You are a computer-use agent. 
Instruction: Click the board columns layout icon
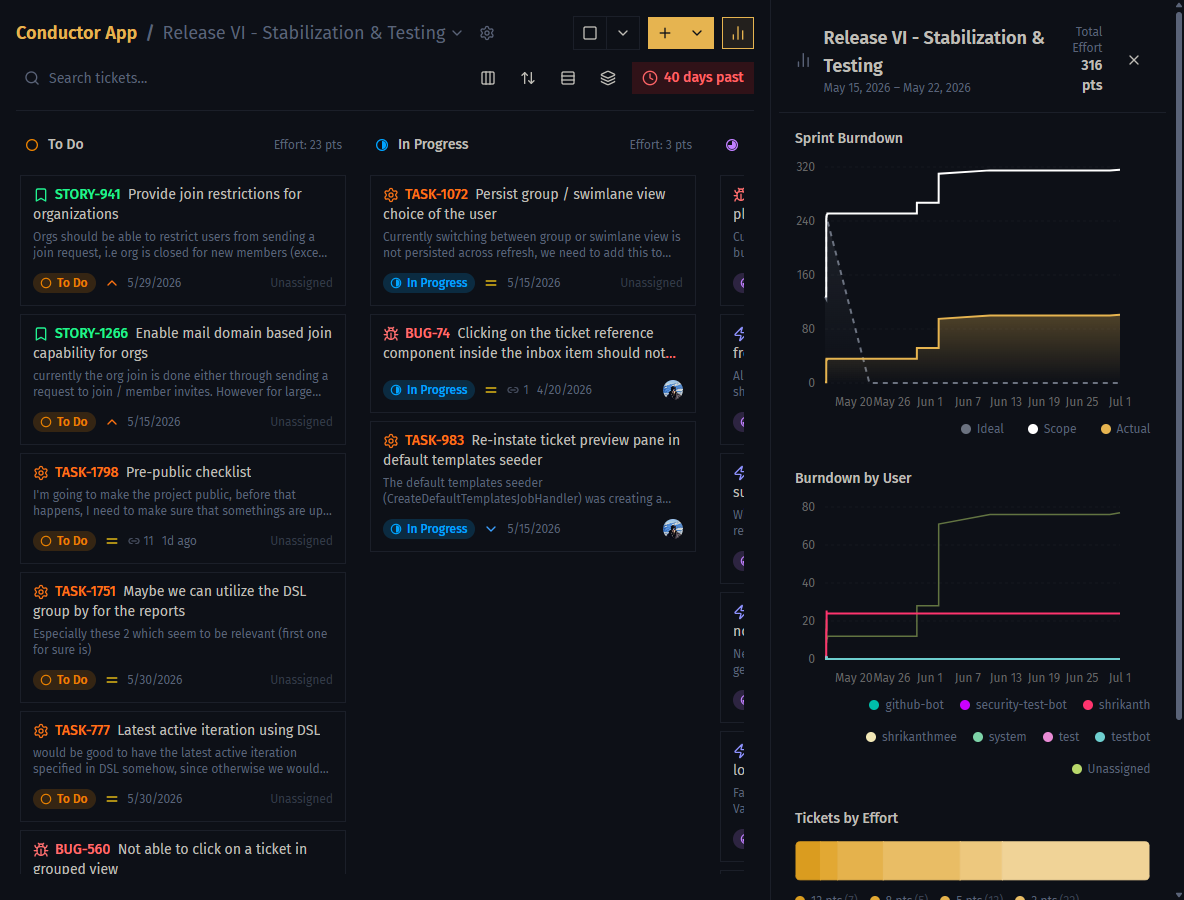488,78
